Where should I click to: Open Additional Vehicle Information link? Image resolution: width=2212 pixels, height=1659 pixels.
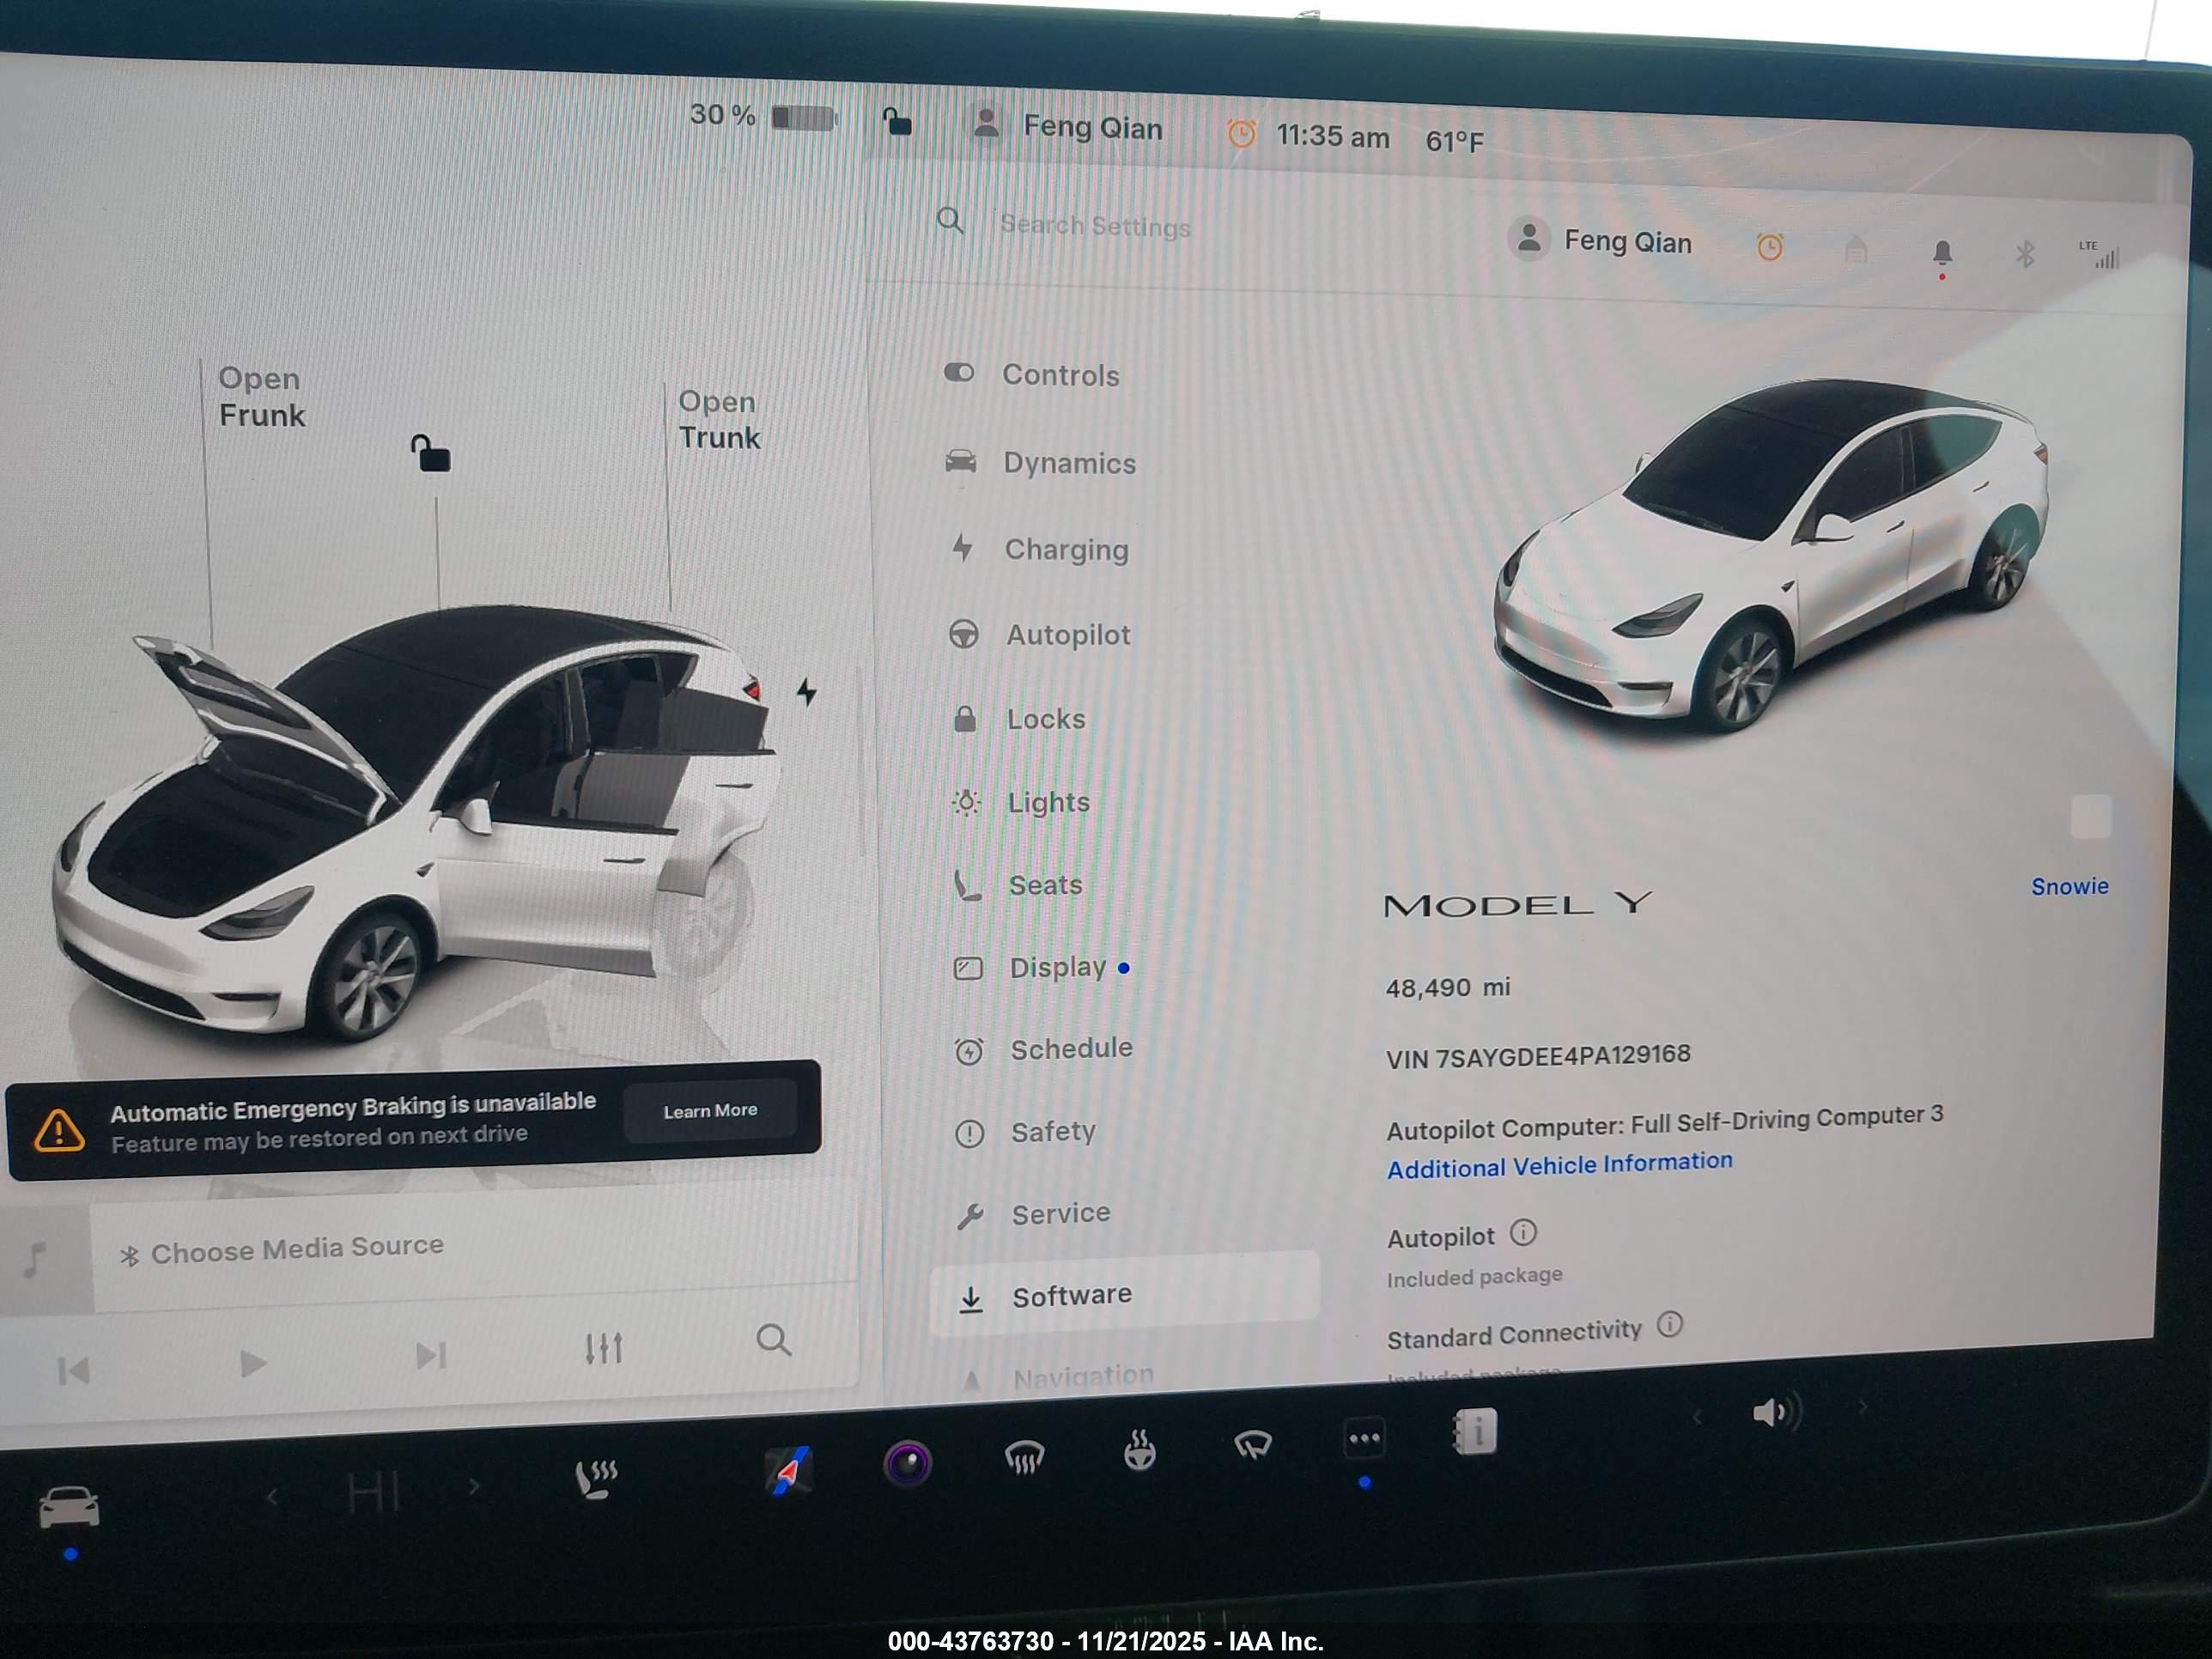tap(1559, 1165)
